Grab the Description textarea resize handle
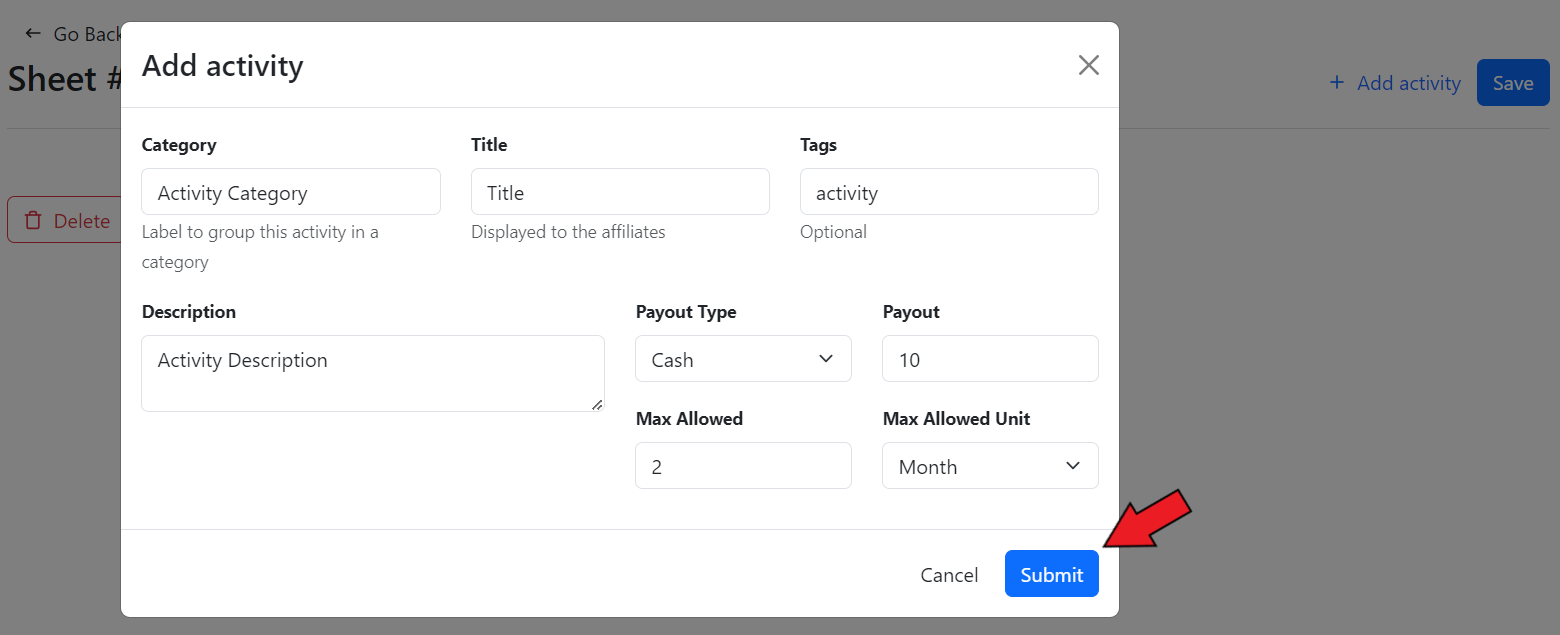 [x=597, y=404]
